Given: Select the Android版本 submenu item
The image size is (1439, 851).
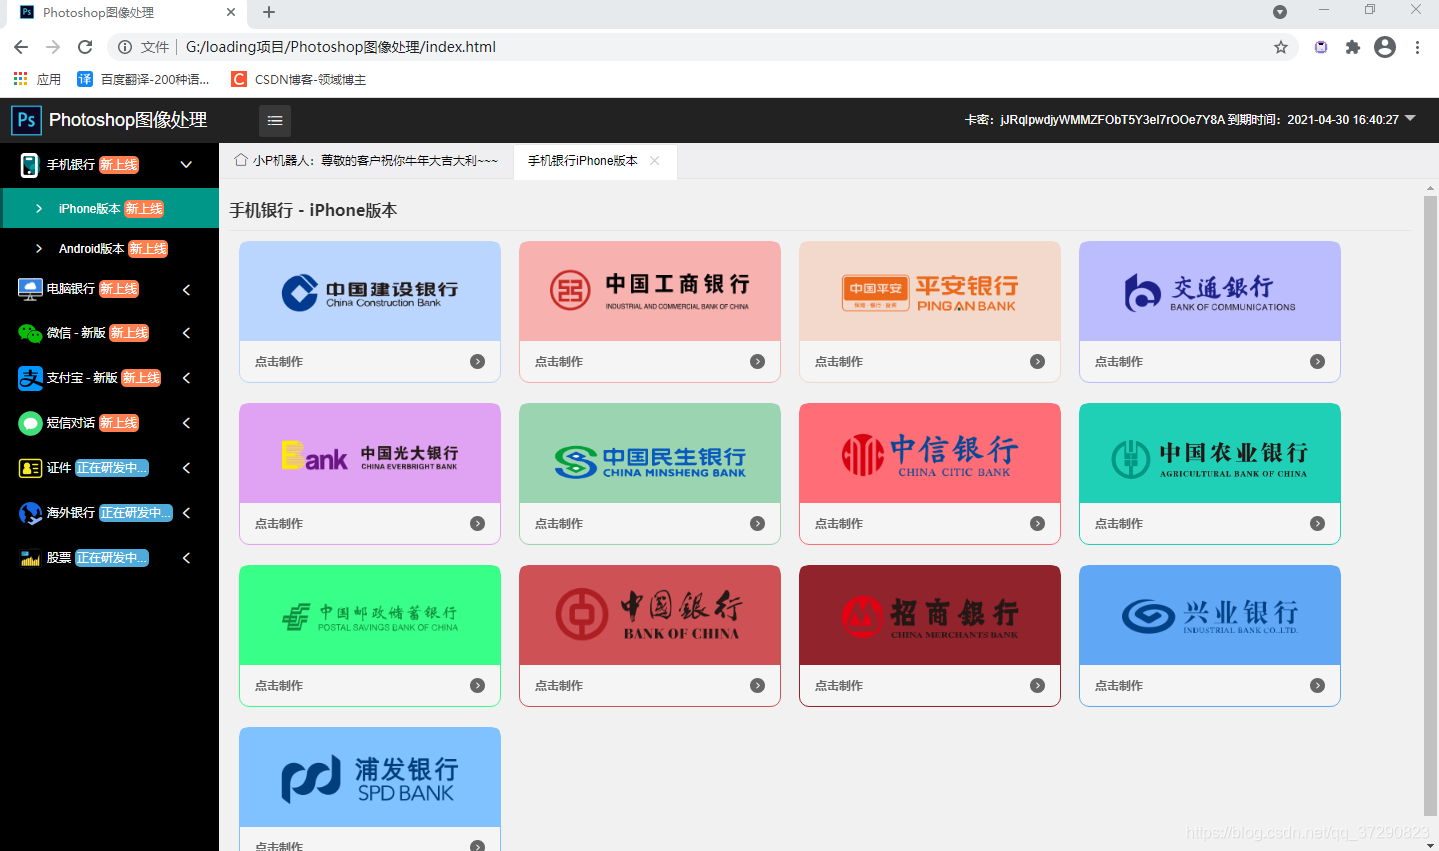Looking at the screenshot, I should pyautogui.click(x=110, y=248).
